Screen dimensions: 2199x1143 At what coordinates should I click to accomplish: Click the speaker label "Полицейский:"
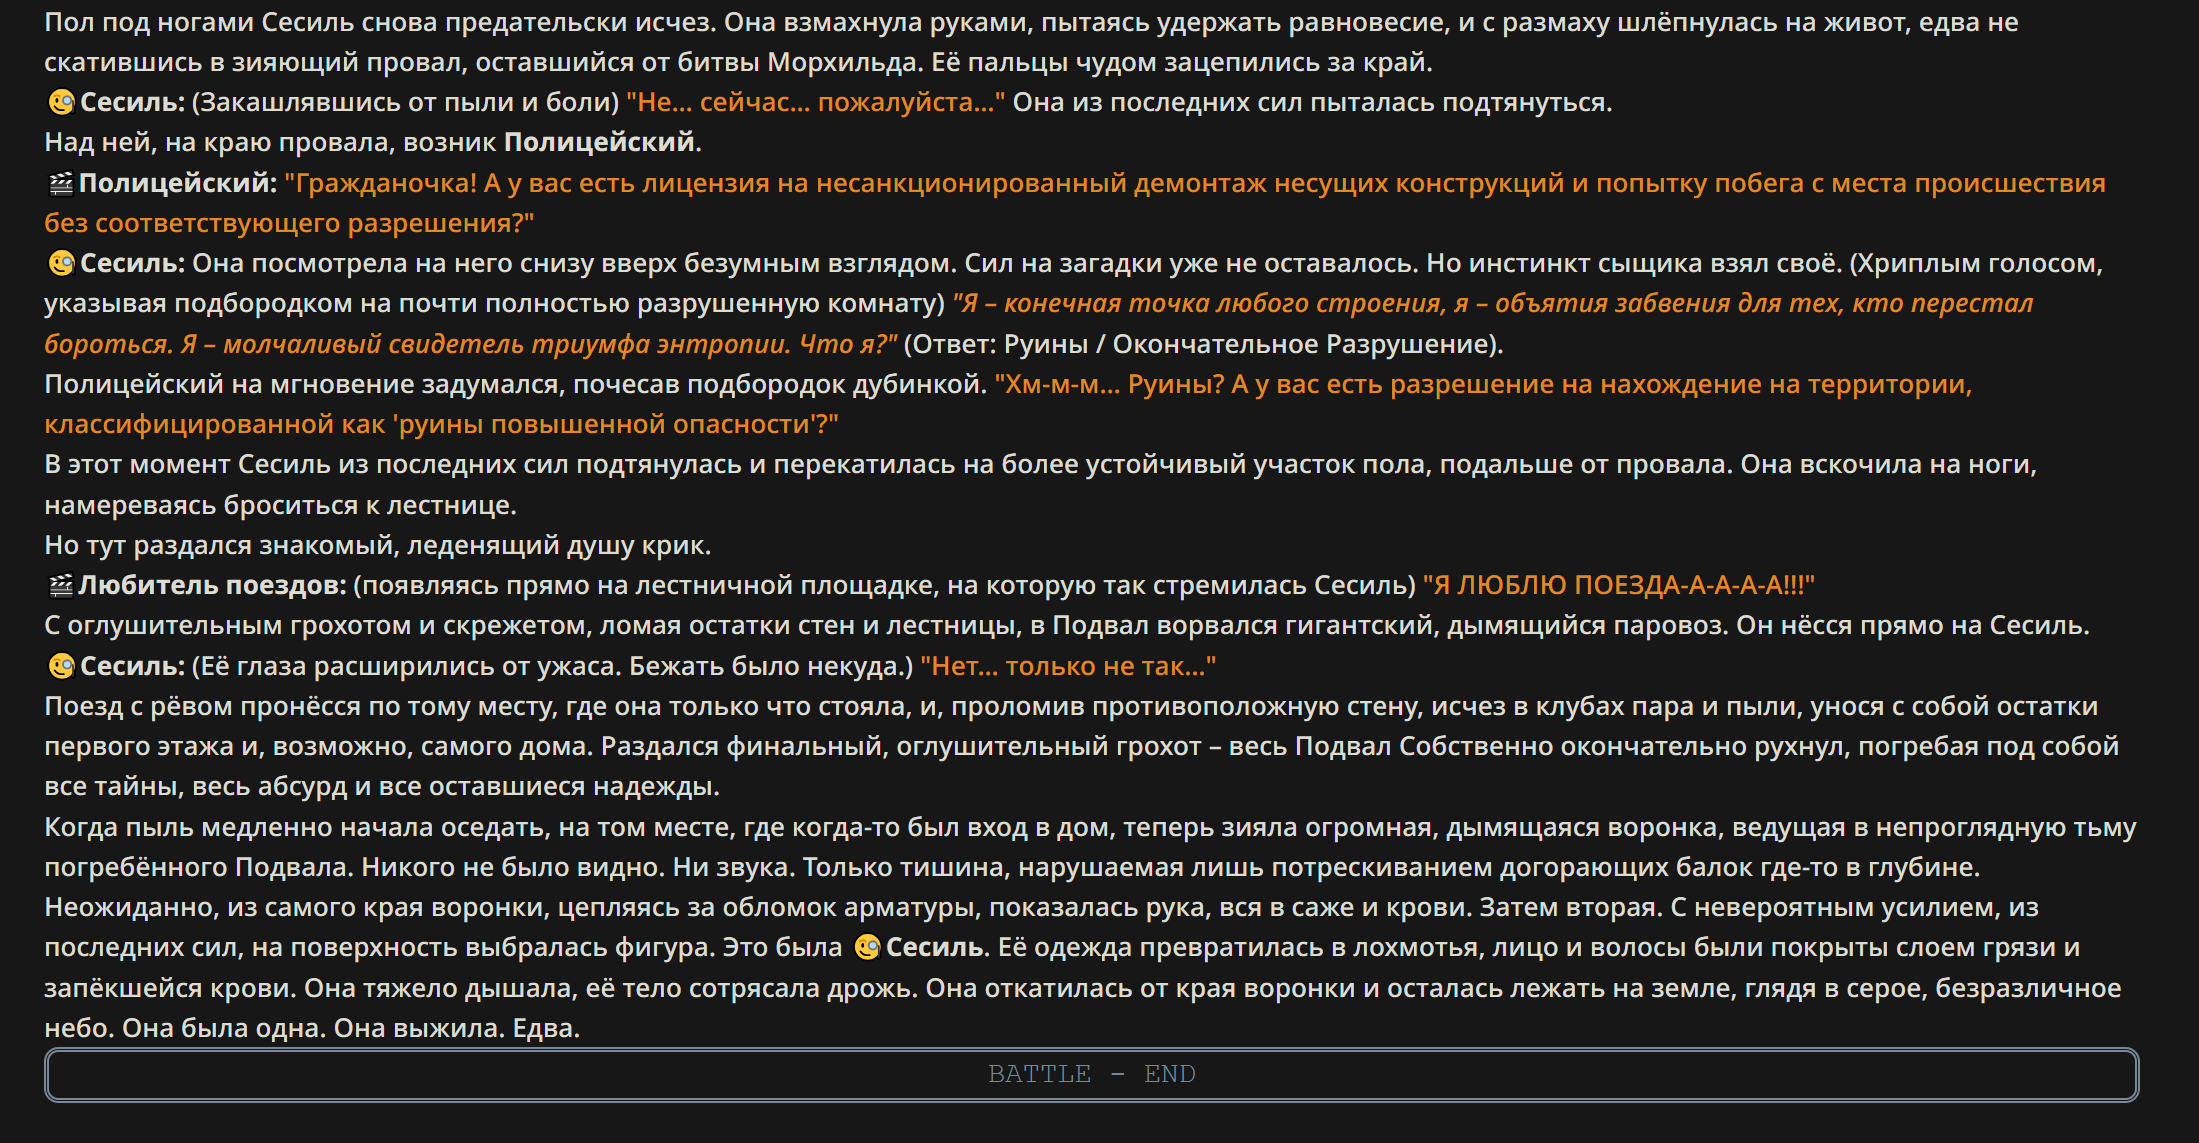click(x=178, y=183)
